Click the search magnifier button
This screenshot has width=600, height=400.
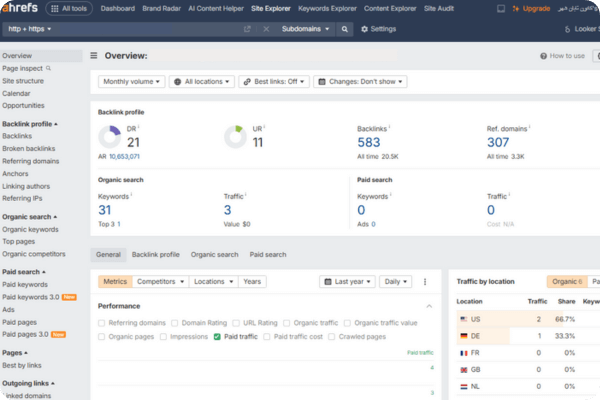coord(345,29)
